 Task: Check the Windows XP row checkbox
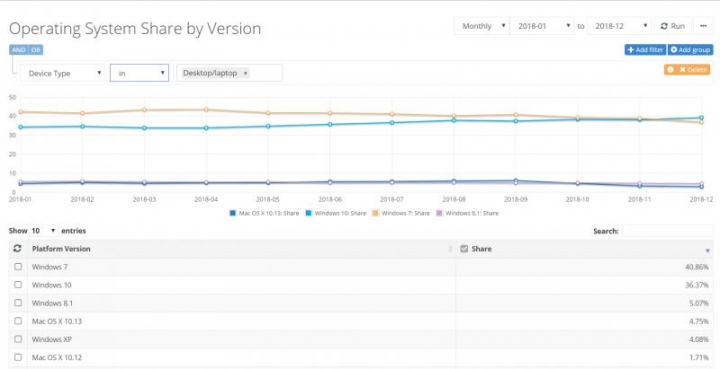tap(18, 339)
